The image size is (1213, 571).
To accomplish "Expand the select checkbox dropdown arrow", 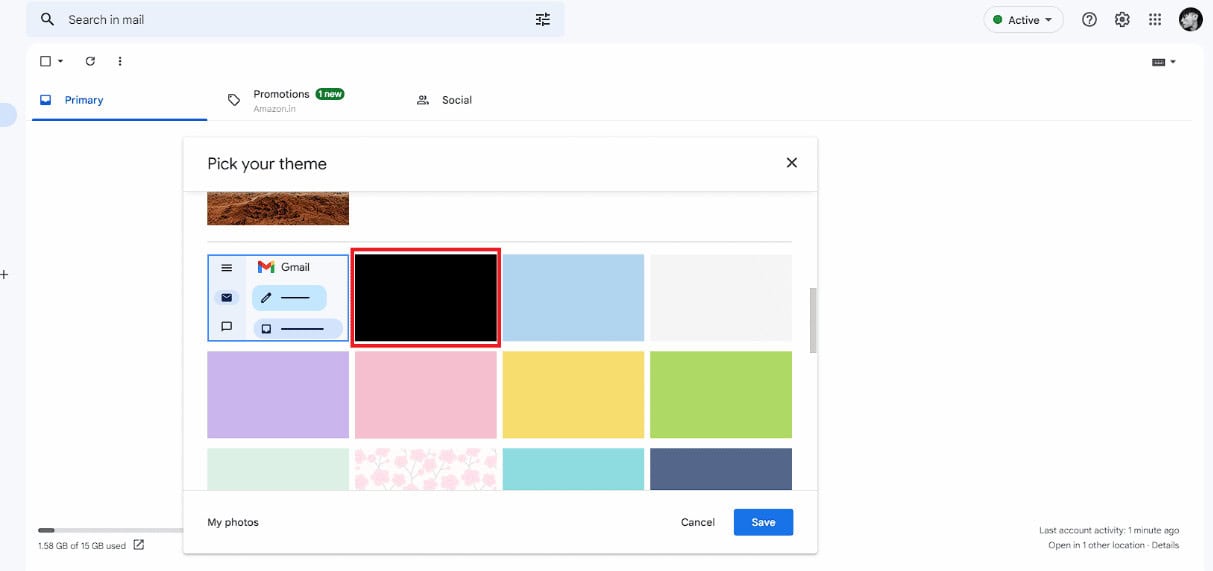I will 60,61.
